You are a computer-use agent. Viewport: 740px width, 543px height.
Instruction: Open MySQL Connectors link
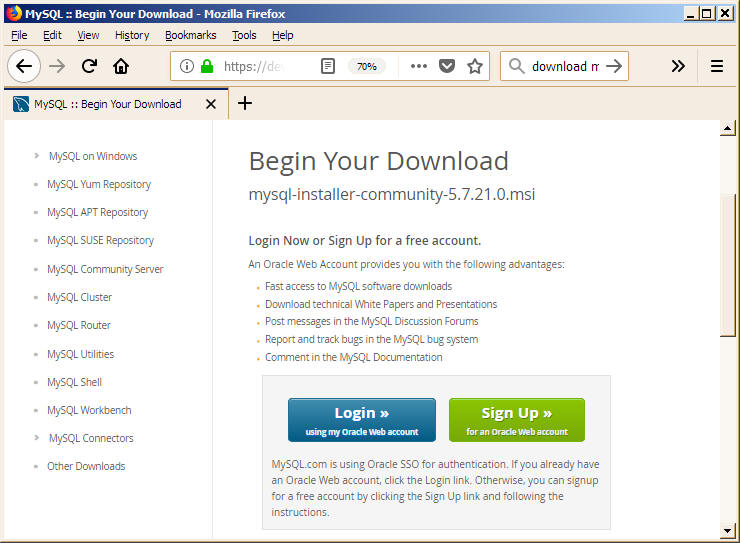pos(91,438)
